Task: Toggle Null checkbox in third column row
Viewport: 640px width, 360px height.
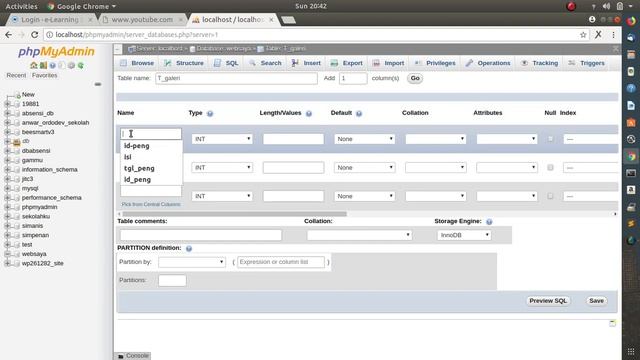Action: point(550,196)
